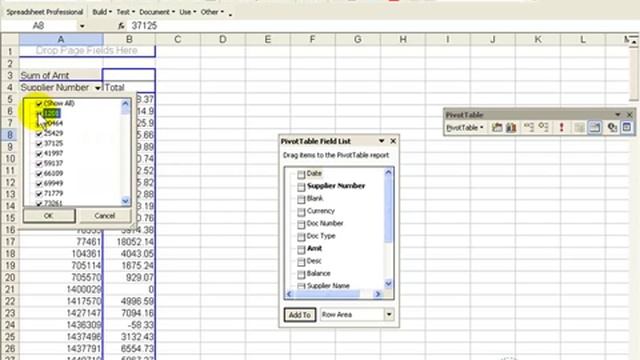Click Add To button in Field List
640x360 pixels.
(x=300, y=315)
